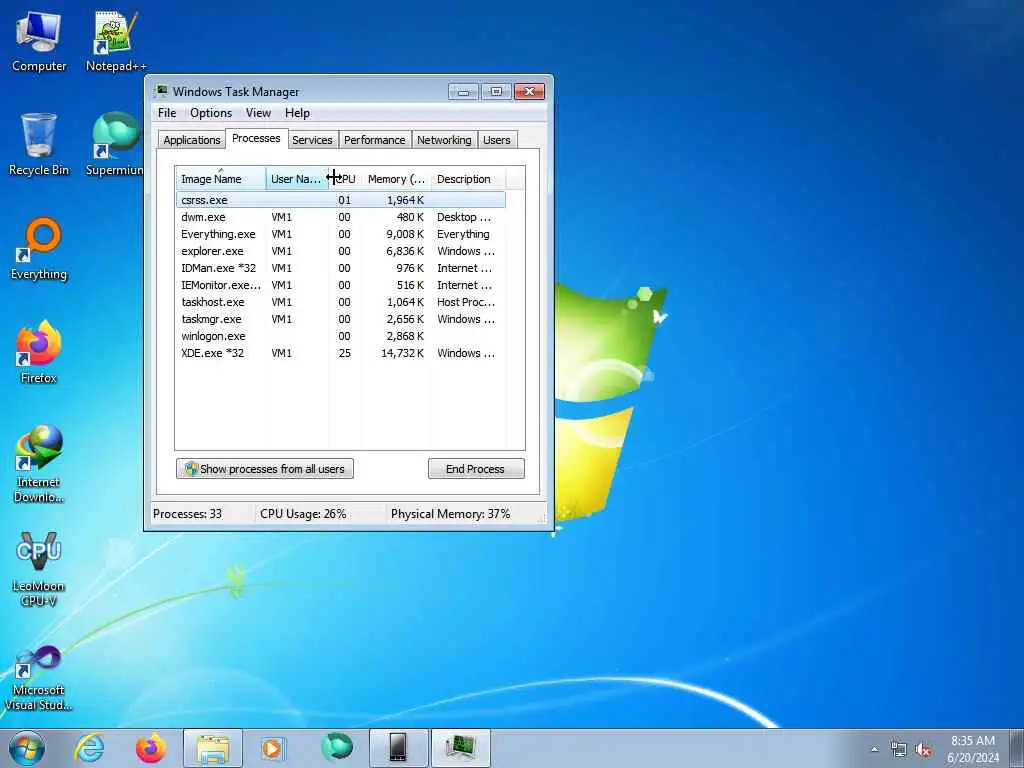Open Windows Explorer from the taskbar

point(213,748)
